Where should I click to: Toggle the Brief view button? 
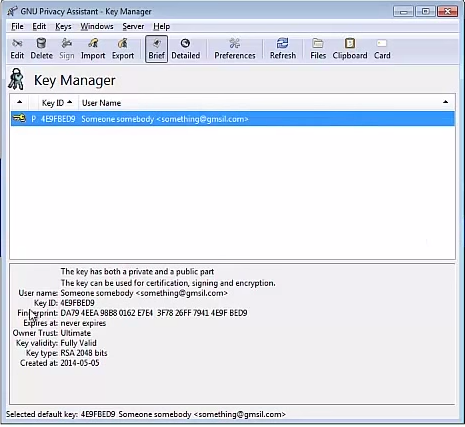(x=156, y=49)
